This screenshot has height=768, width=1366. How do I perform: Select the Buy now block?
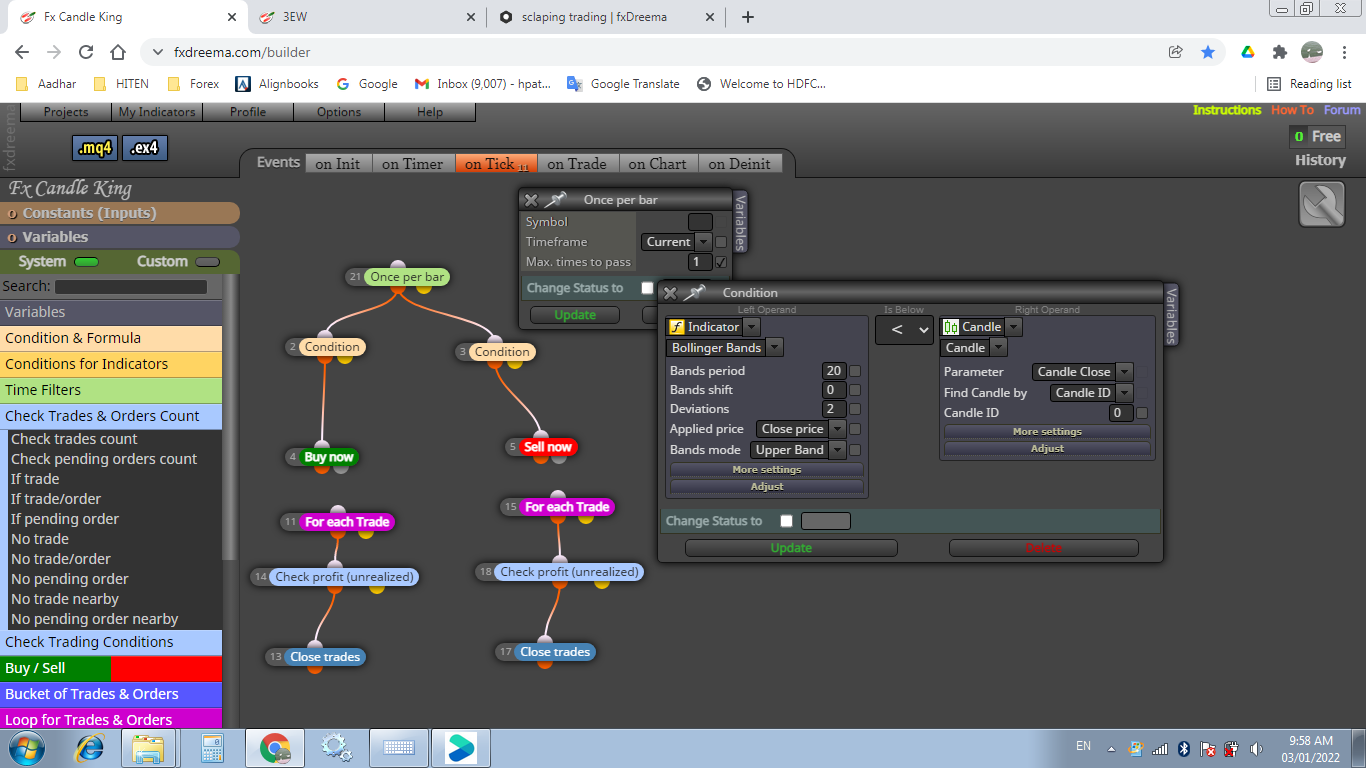pyautogui.click(x=322, y=457)
